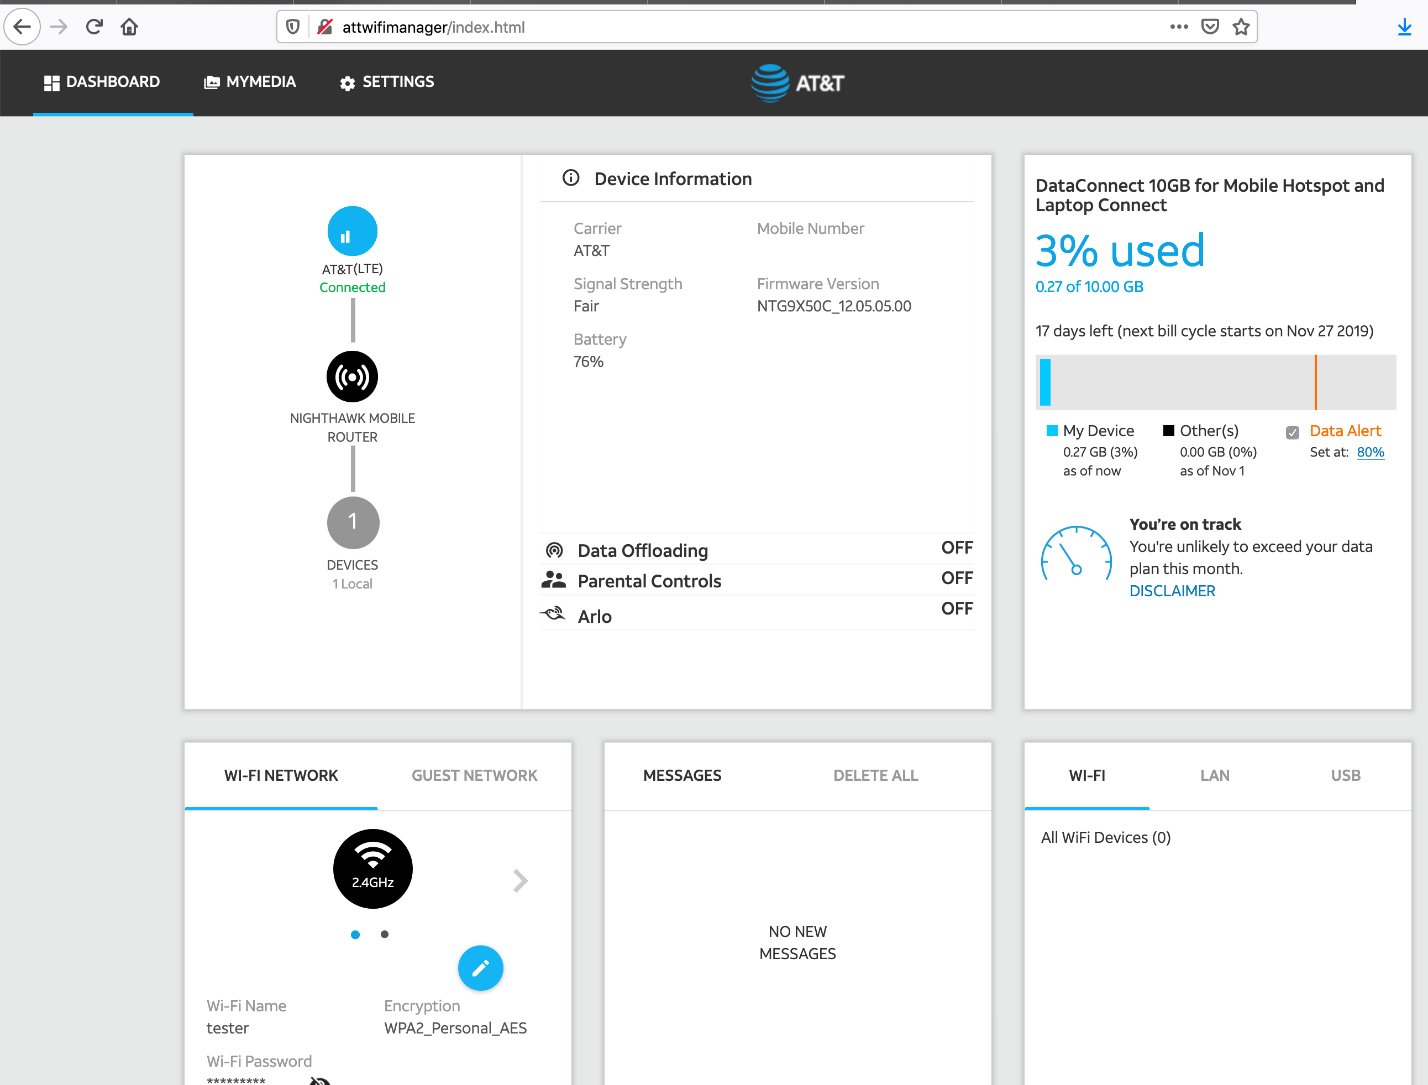This screenshot has height=1085, width=1428.
Task: Click the 'All WiFi Devices (0)' text
Action: point(1106,838)
